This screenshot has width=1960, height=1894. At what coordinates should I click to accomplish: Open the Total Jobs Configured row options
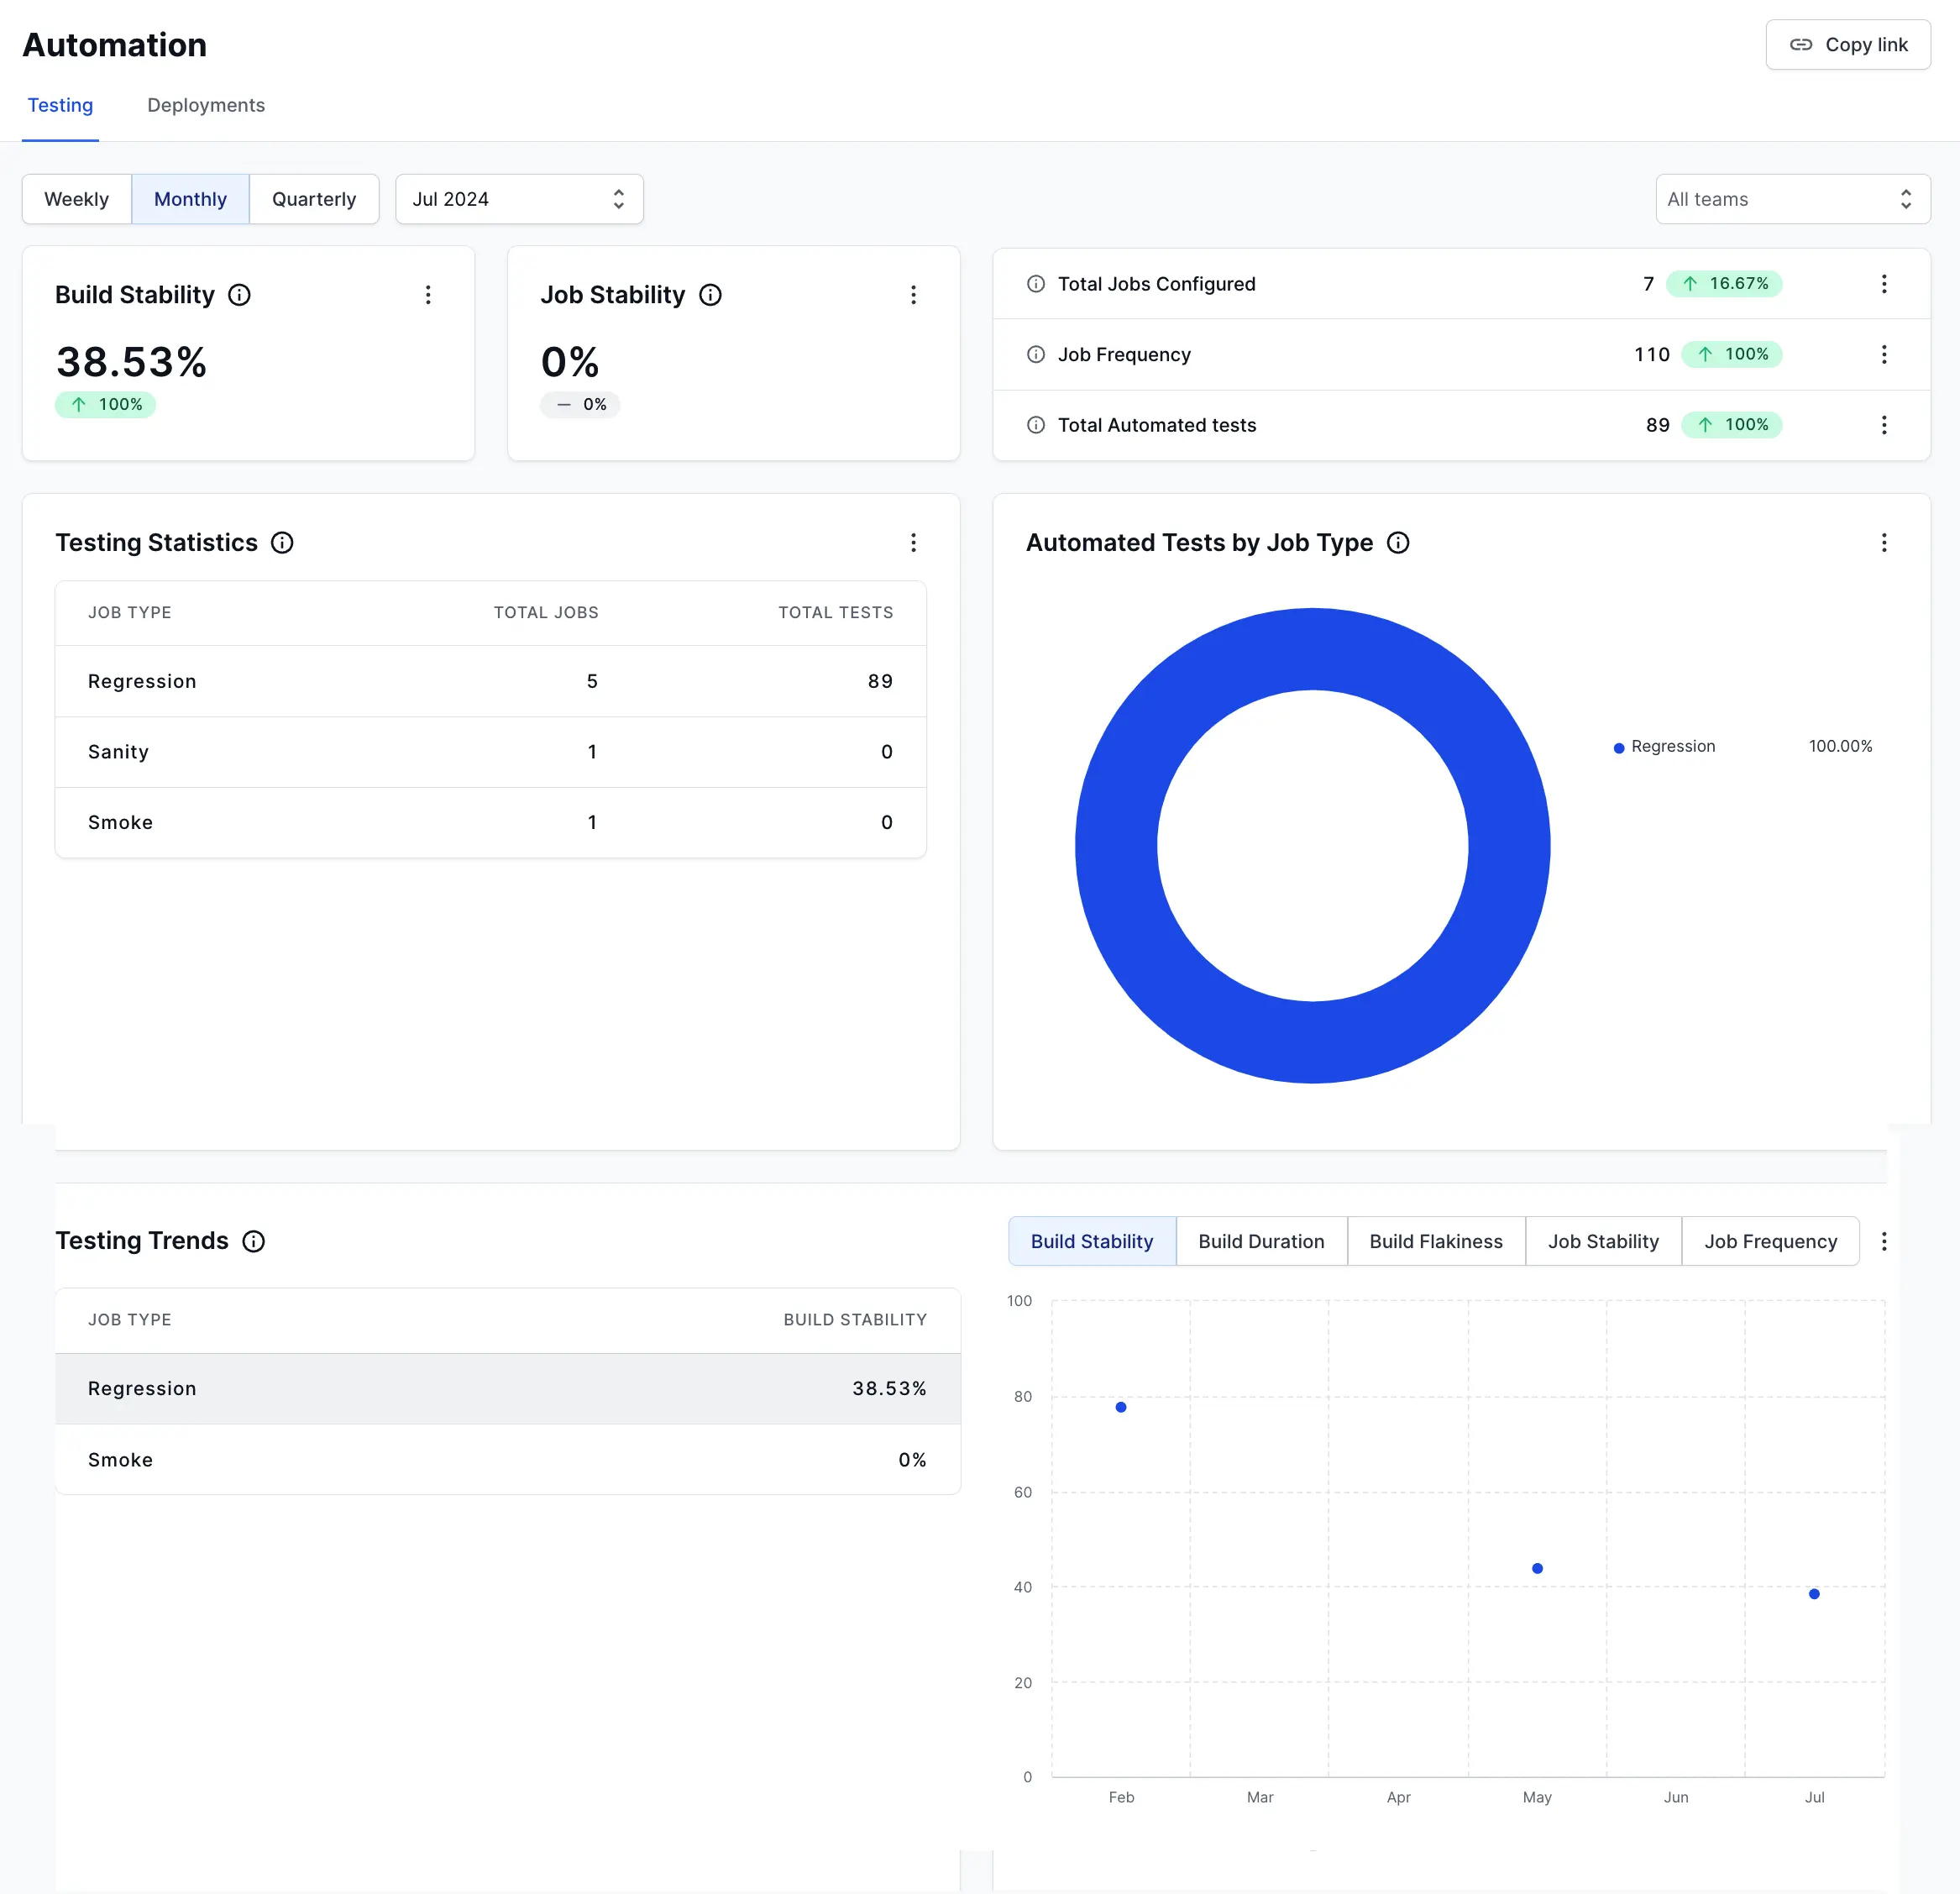1884,284
